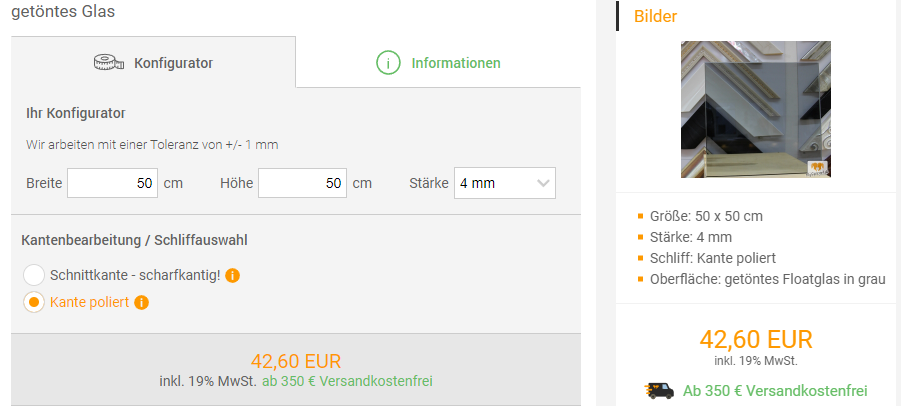Click Ab 350 € Versandkostenfrei beside van
Viewport: 901px width, 406px height.
775,391
